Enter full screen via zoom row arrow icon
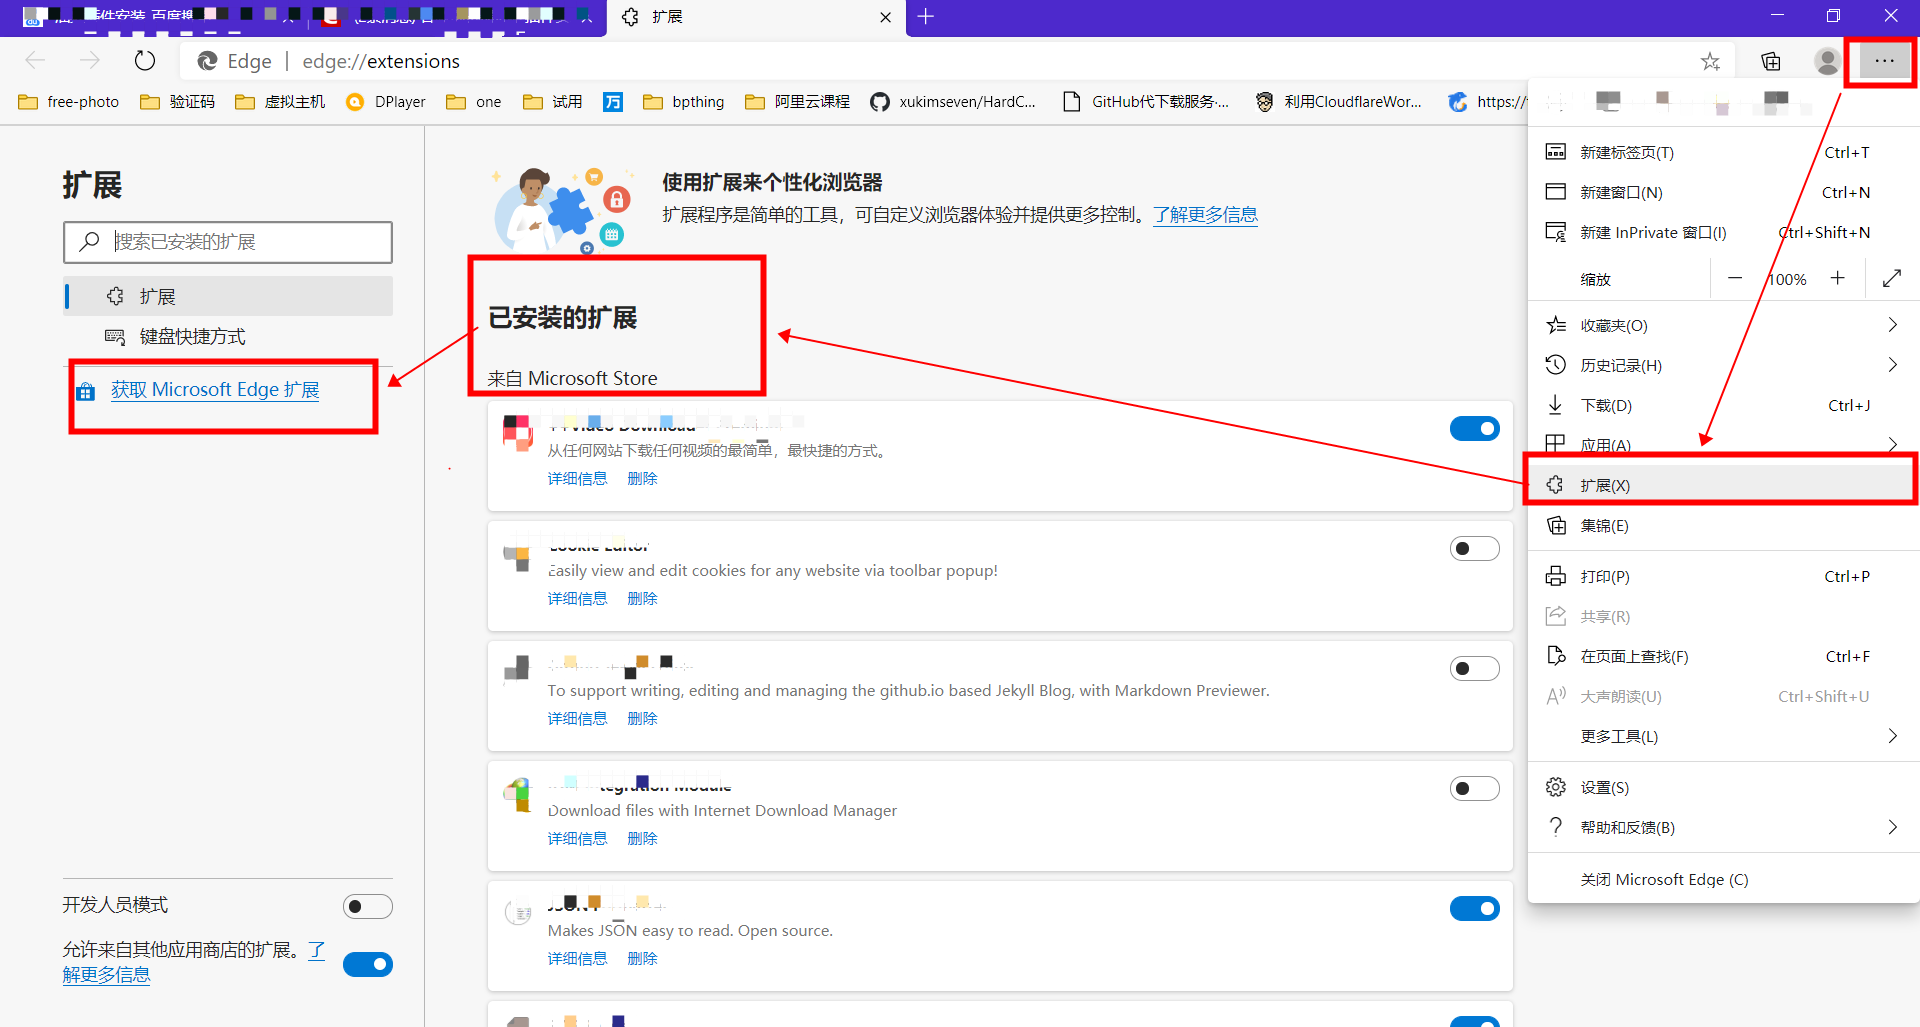The image size is (1920, 1027). click(1892, 279)
